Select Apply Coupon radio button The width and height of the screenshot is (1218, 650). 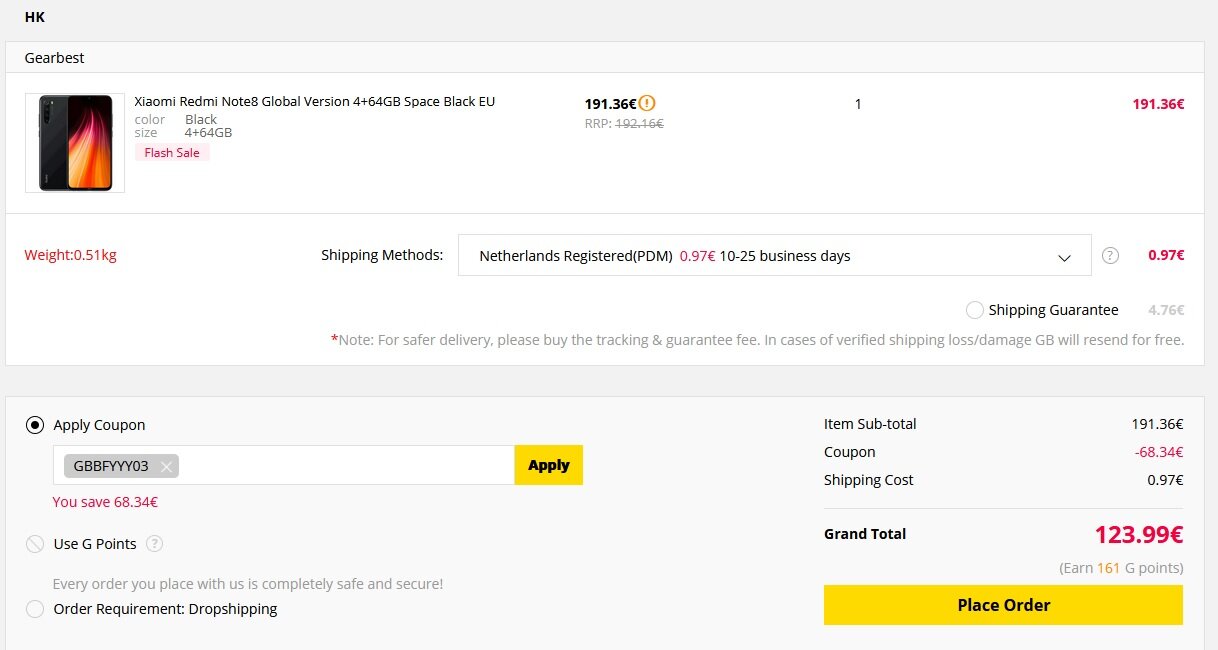pyautogui.click(x=35, y=425)
